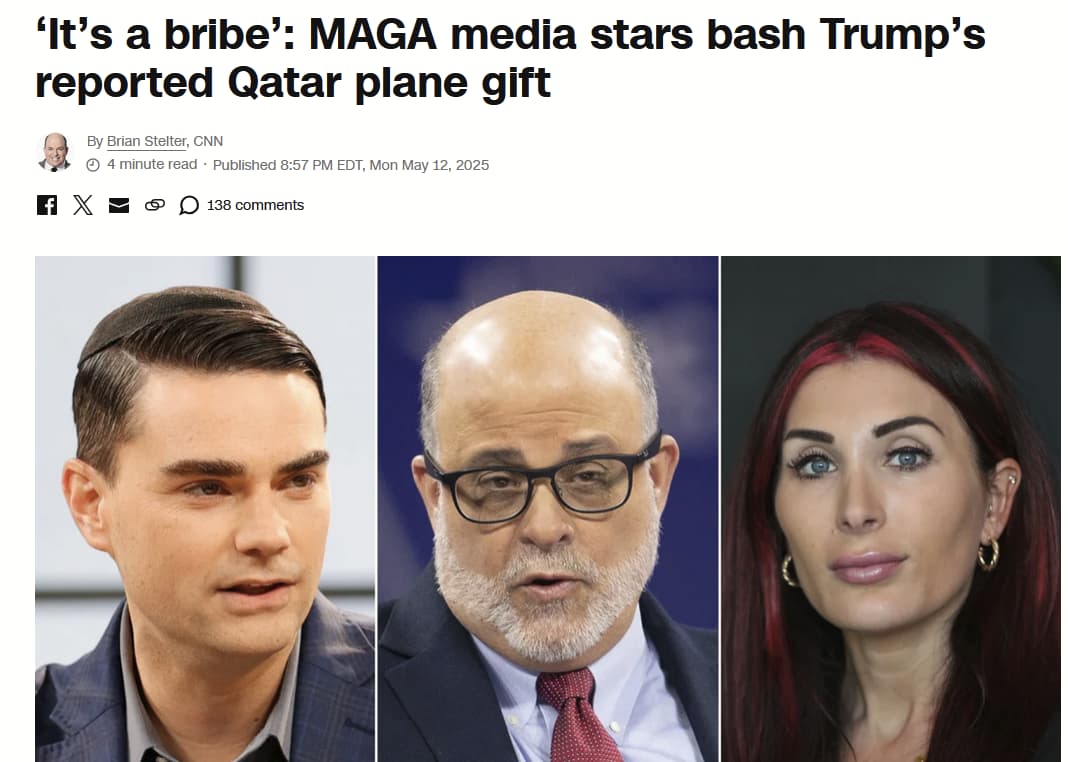Image resolution: width=1068 pixels, height=762 pixels.
Task: Open the author avatar beside the byline
Action: [x=54, y=152]
